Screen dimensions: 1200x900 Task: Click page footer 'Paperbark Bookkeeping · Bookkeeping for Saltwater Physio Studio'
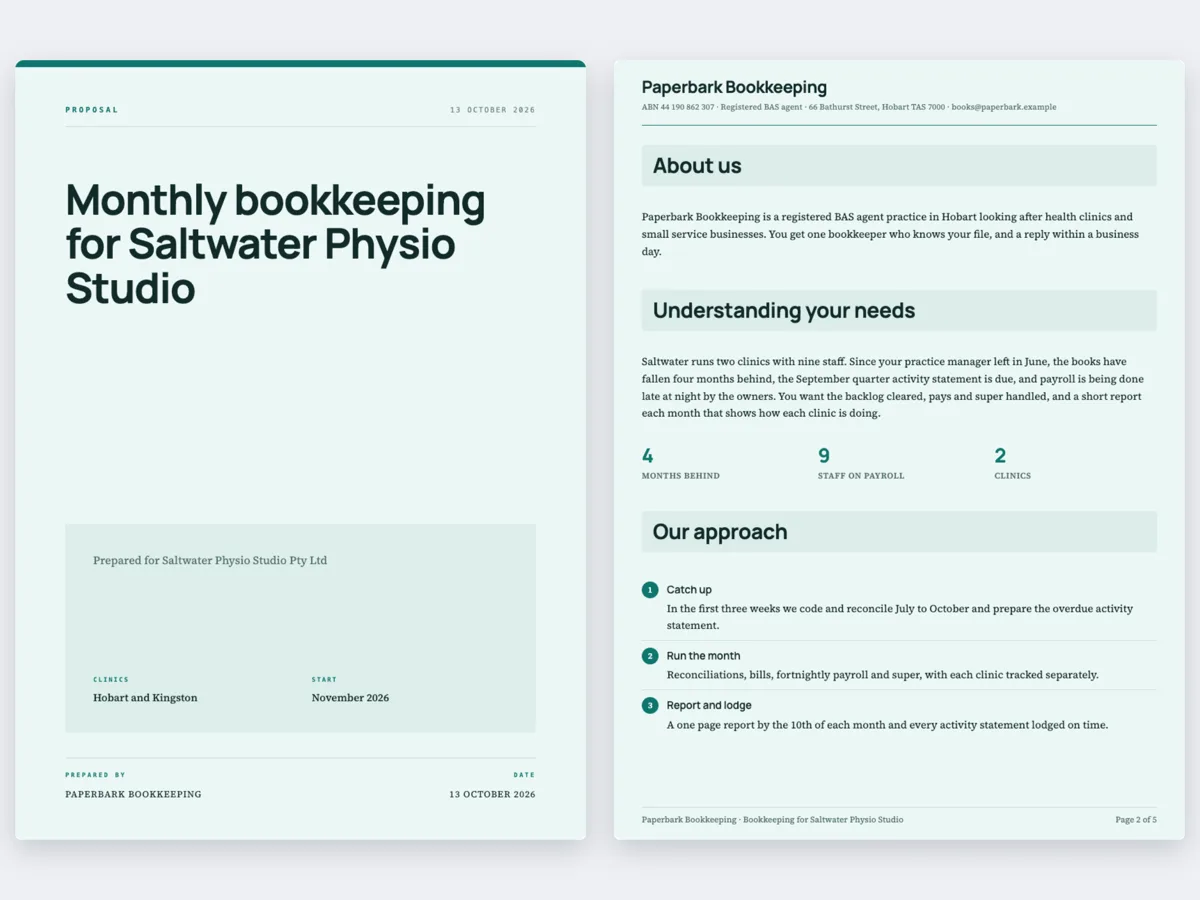(x=772, y=820)
